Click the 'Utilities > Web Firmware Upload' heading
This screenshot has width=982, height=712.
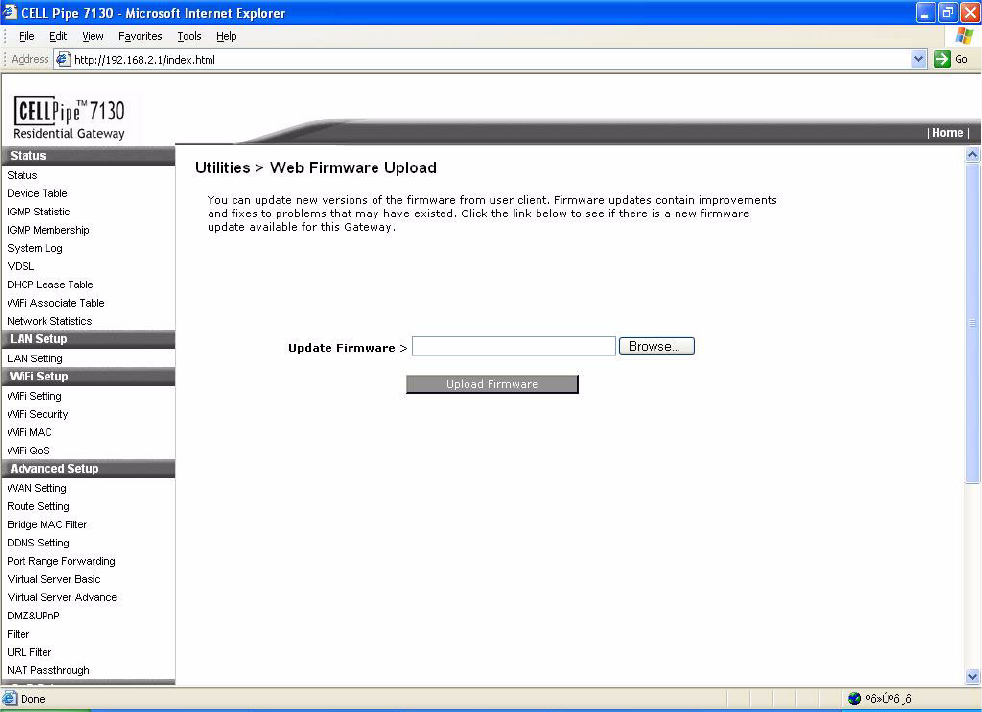point(316,168)
